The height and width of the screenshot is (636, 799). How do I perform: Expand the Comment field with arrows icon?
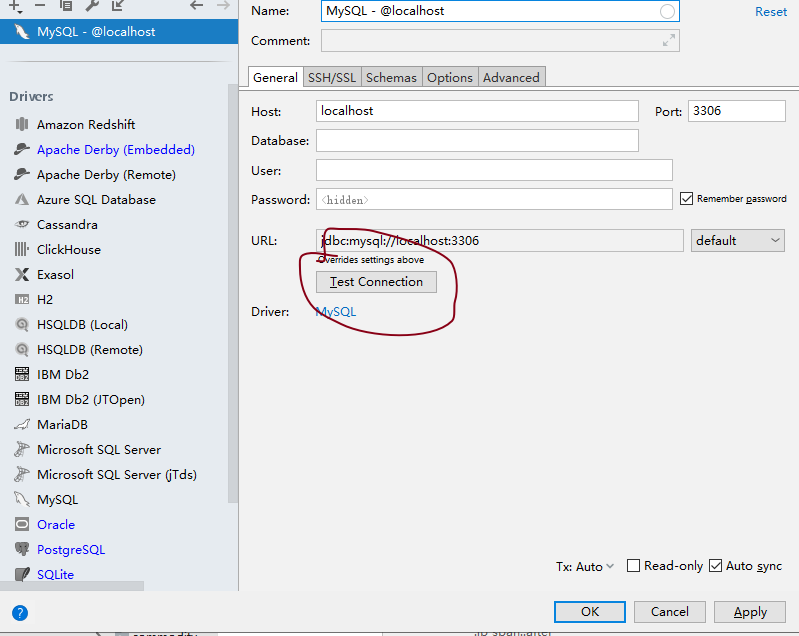pyautogui.click(x=669, y=40)
